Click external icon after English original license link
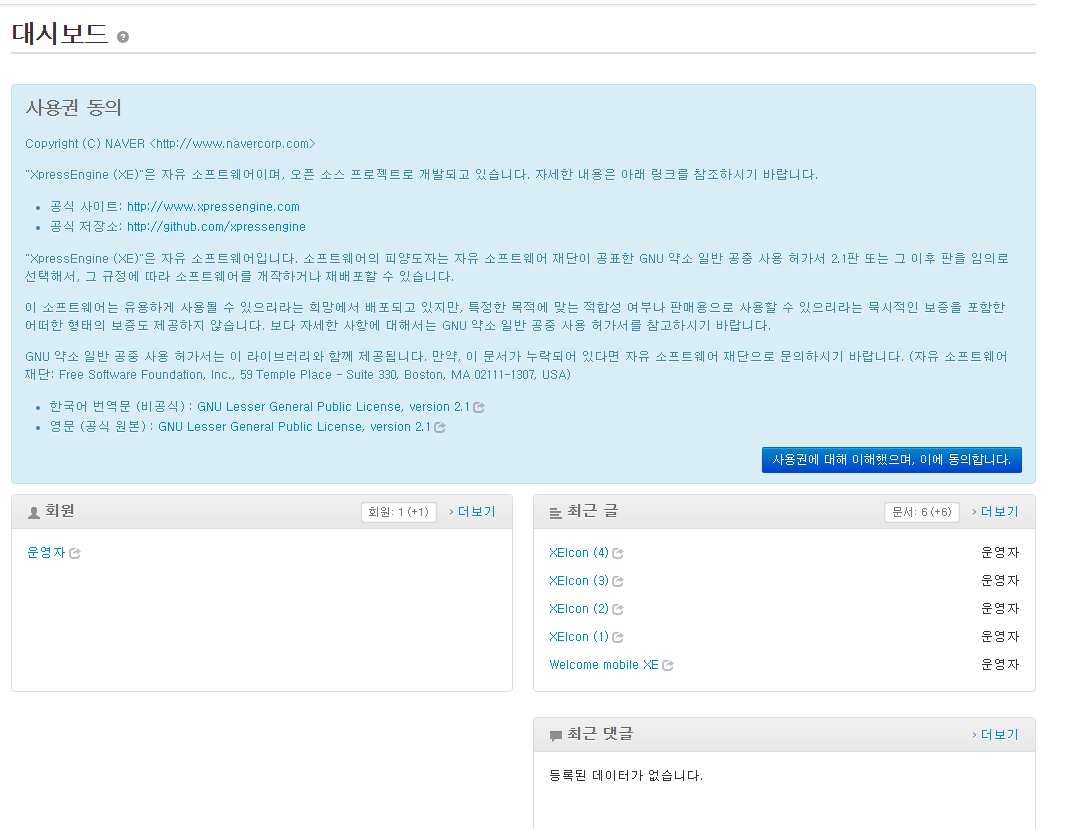This screenshot has height=829, width=1068. 440,427
